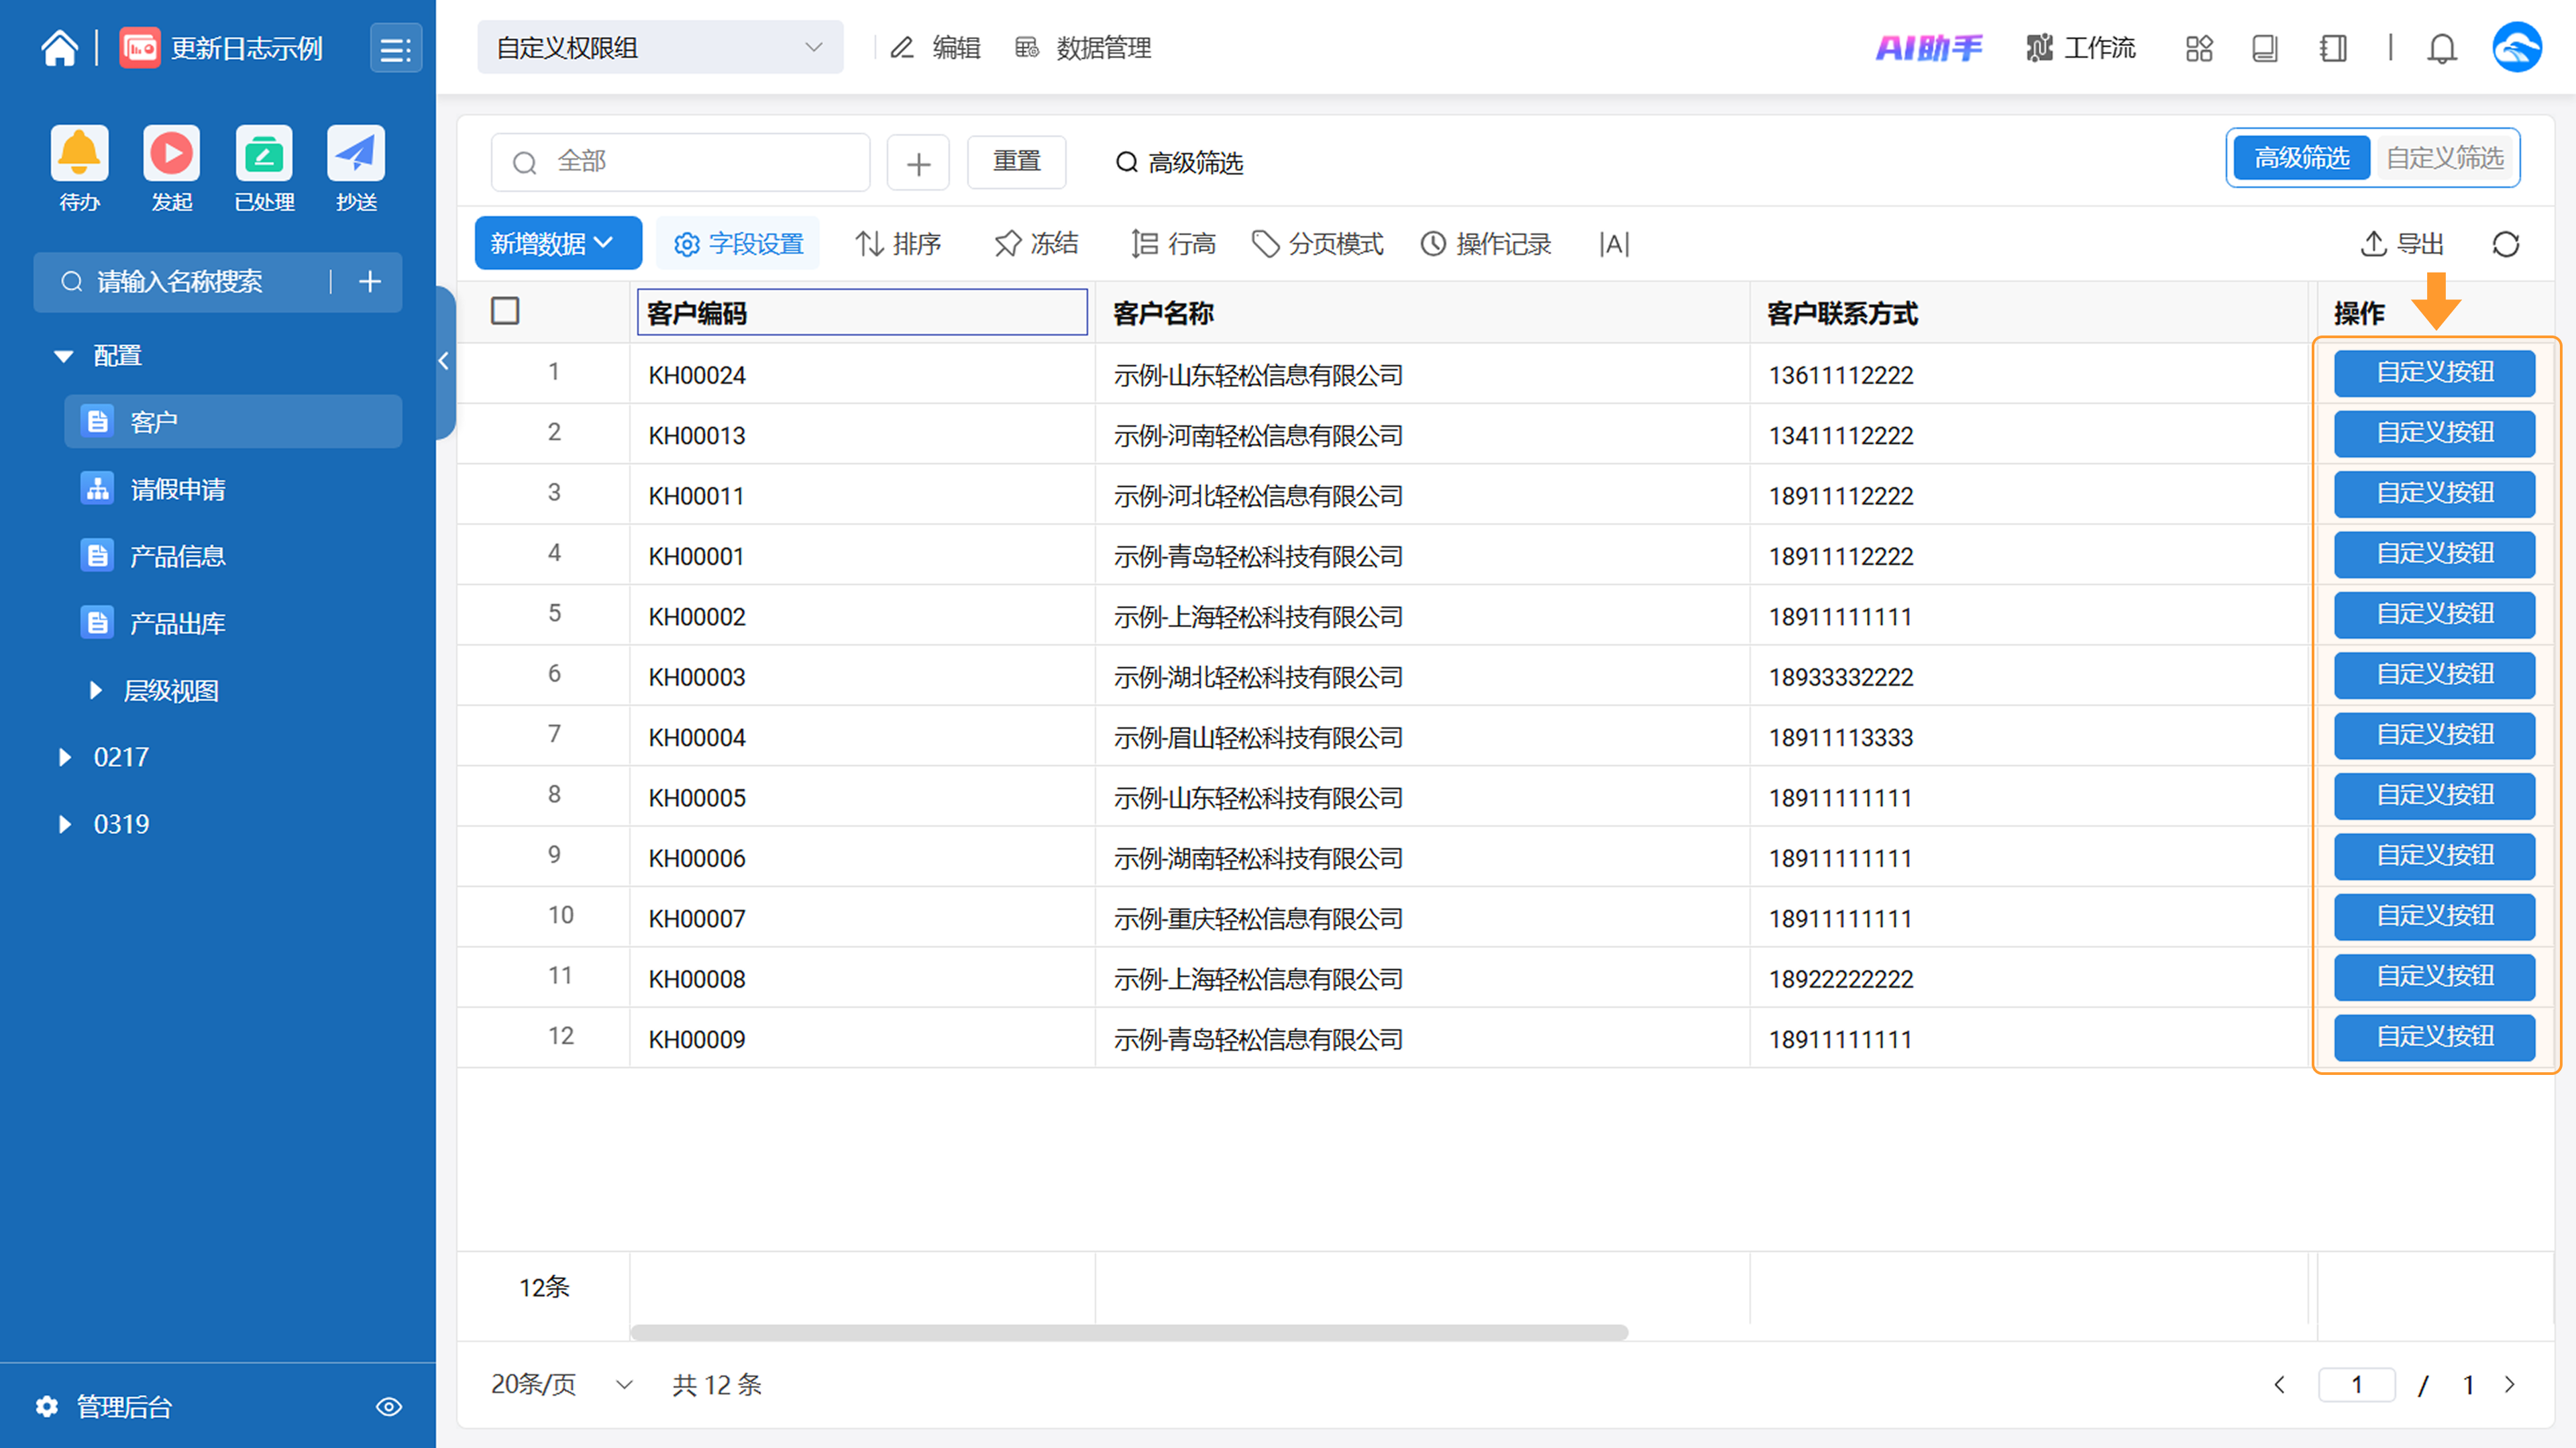Expand the 0217 tree group
2576x1448 pixels.
point(65,757)
